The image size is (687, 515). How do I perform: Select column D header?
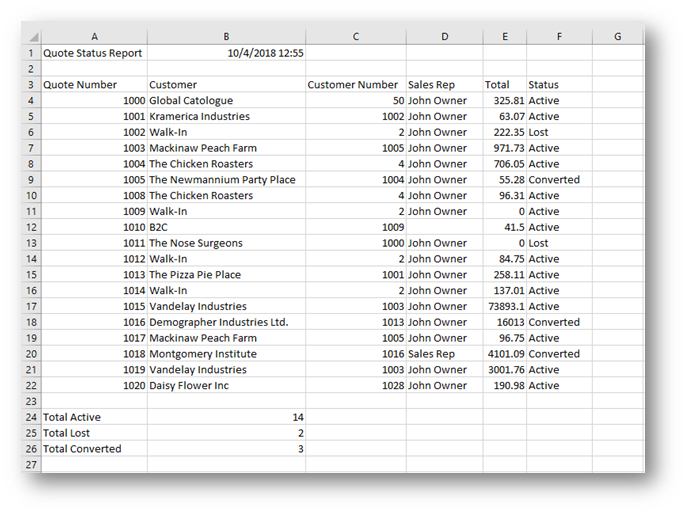445,37
